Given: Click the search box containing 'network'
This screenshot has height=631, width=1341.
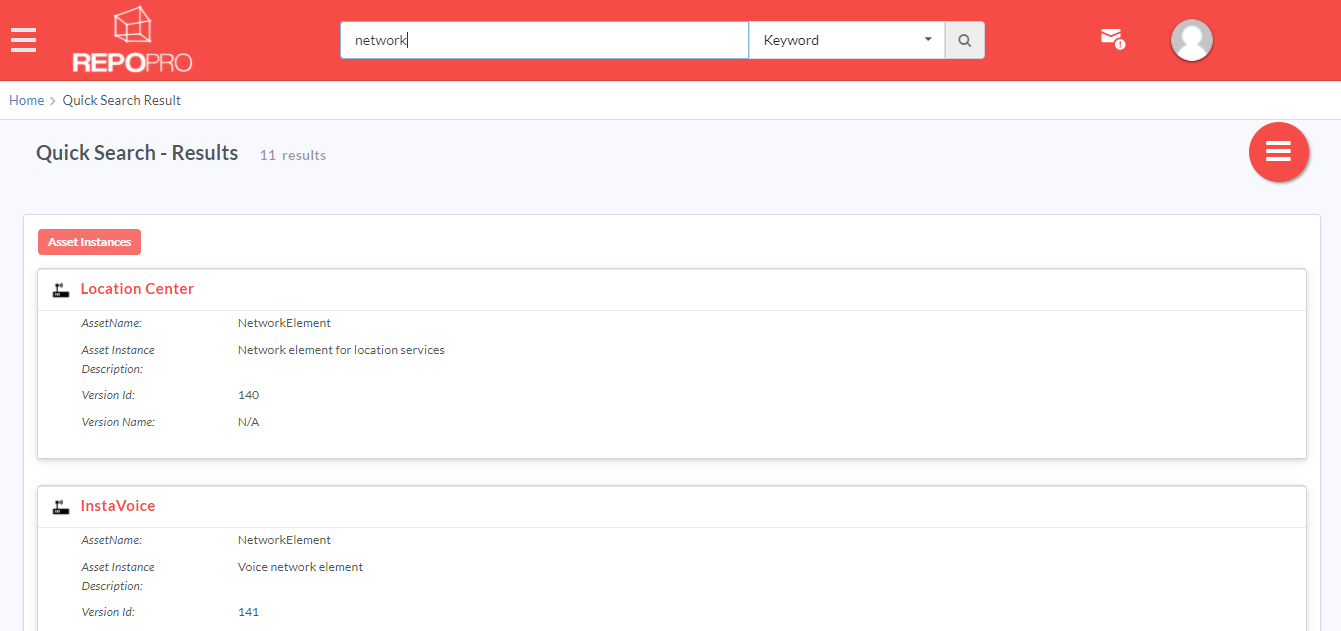Looking at the screenshot, I should [544, 41].
